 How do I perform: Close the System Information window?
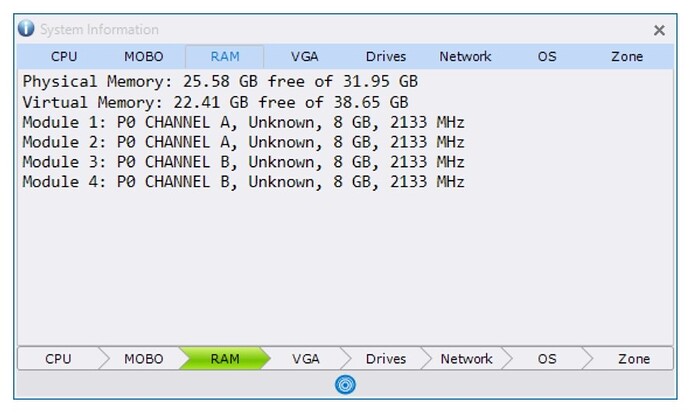(x=659, y=30)
